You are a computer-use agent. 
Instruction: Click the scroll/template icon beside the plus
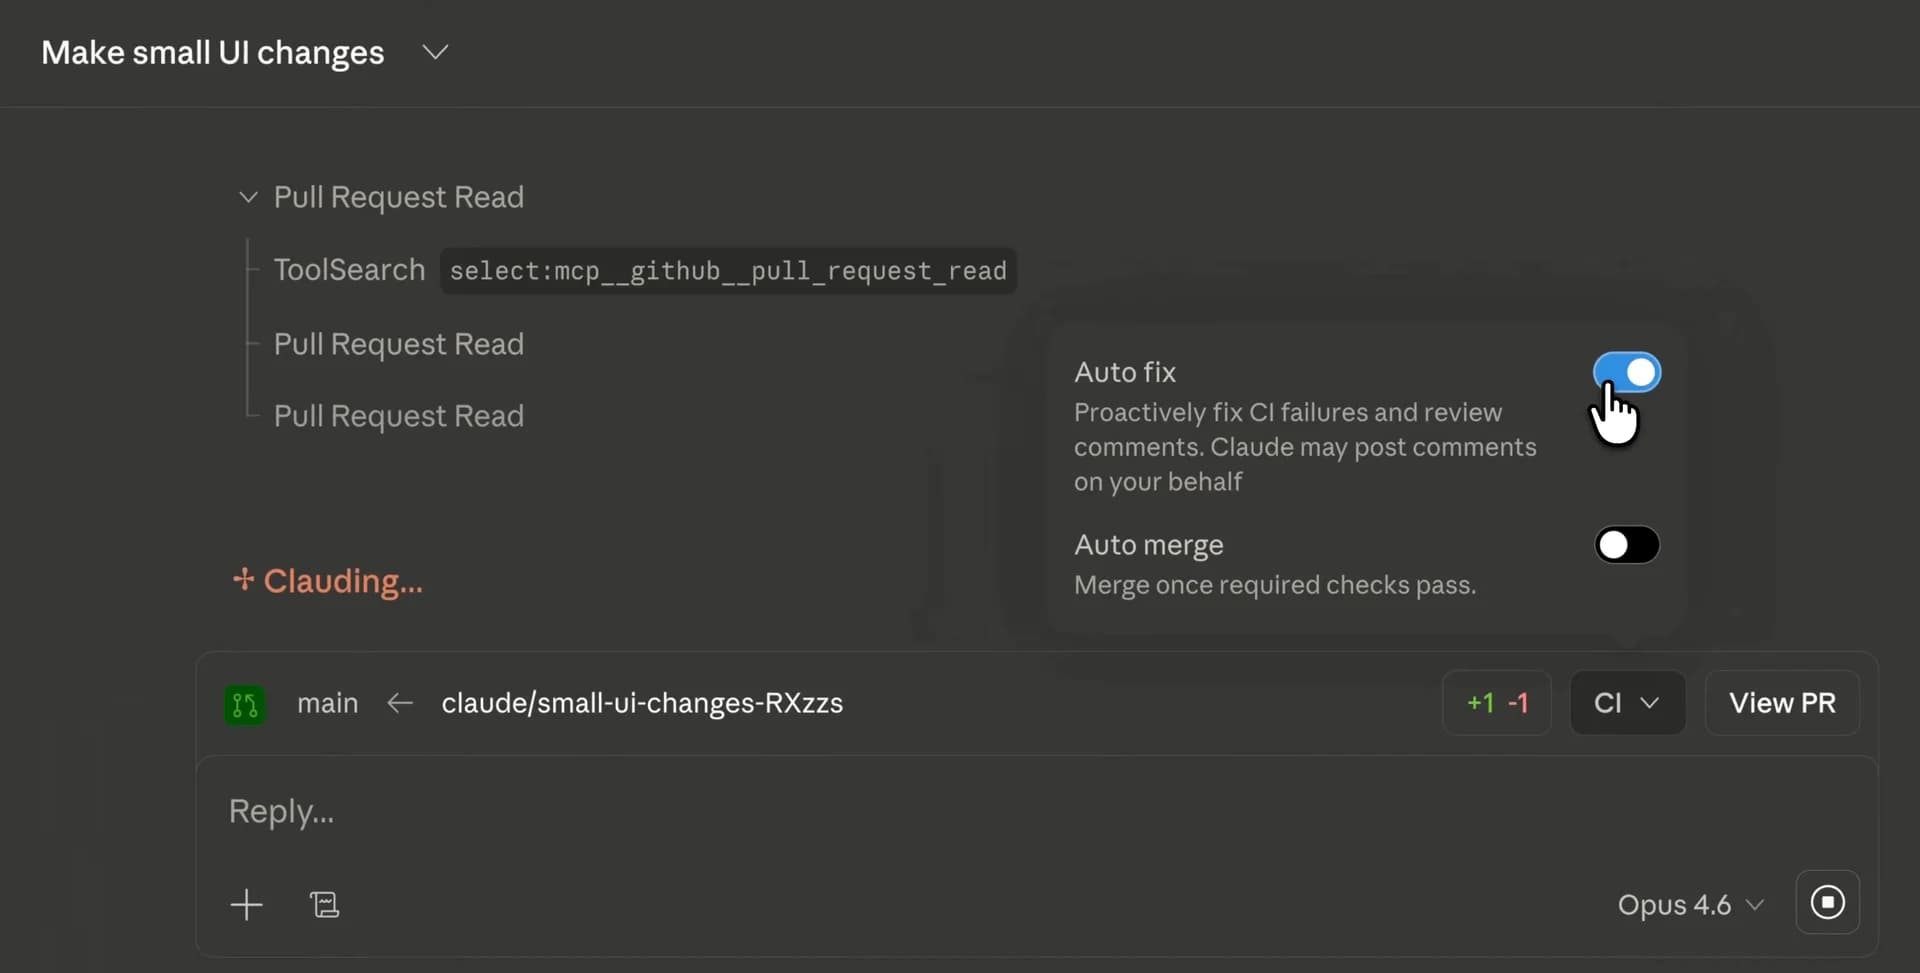pyautogui.click(x=325, y=904)
